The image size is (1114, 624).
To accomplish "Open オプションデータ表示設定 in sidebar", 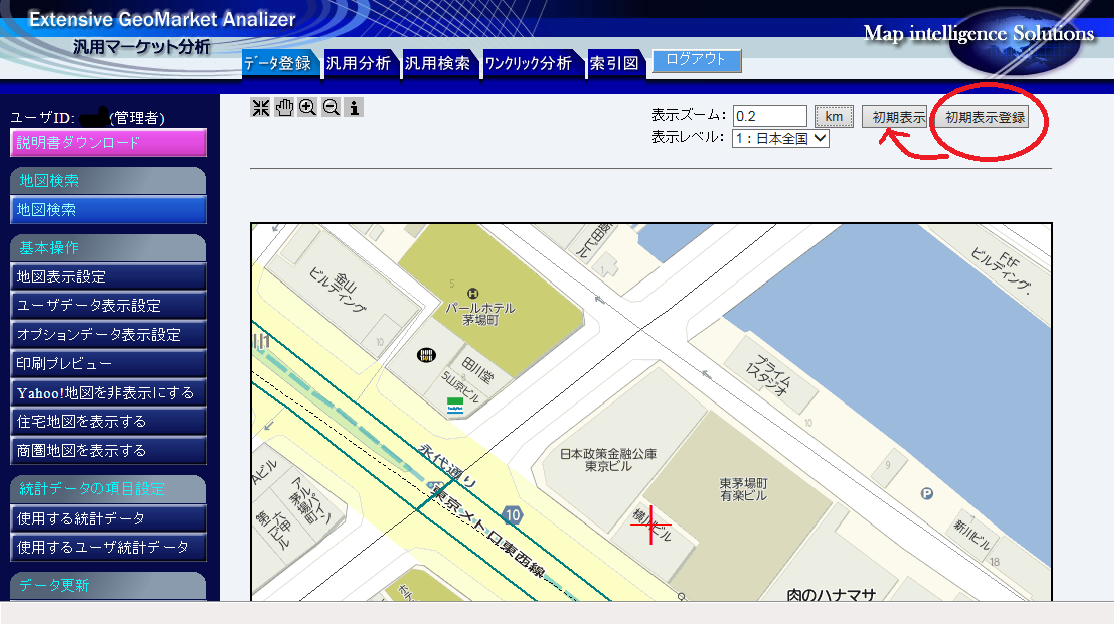I will [109, 335].
